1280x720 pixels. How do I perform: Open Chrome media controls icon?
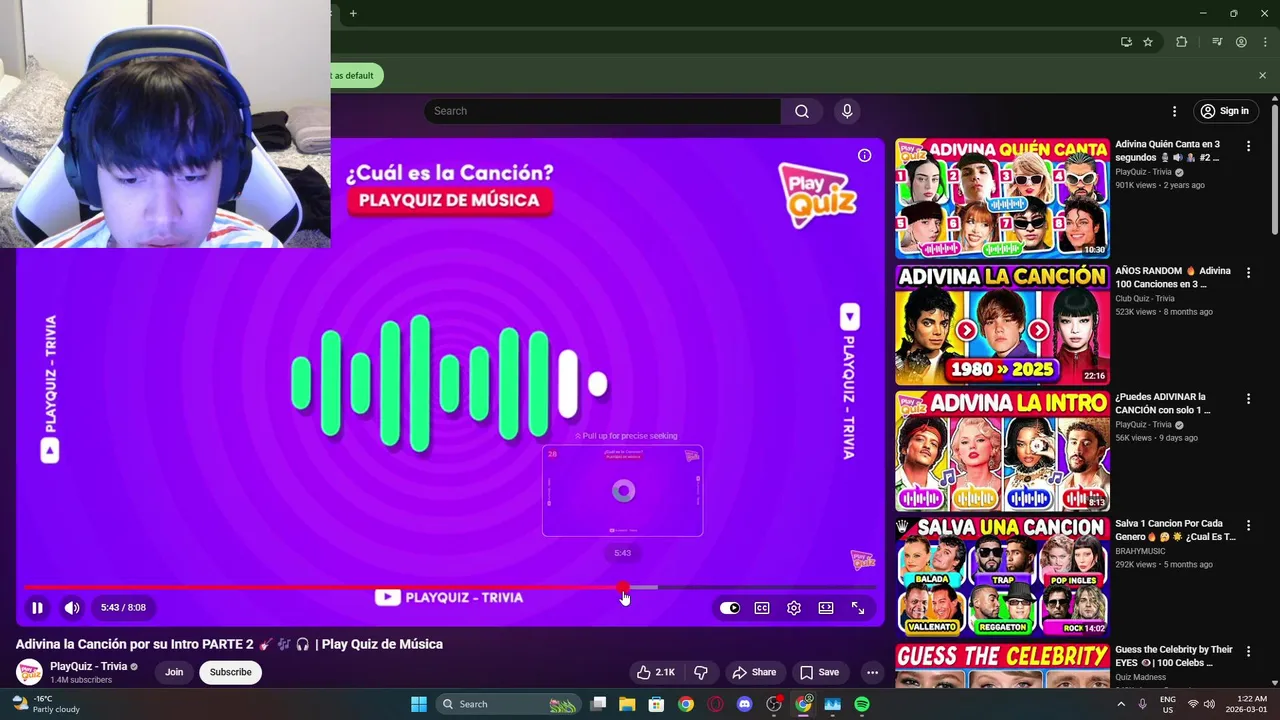[1217, 42]
